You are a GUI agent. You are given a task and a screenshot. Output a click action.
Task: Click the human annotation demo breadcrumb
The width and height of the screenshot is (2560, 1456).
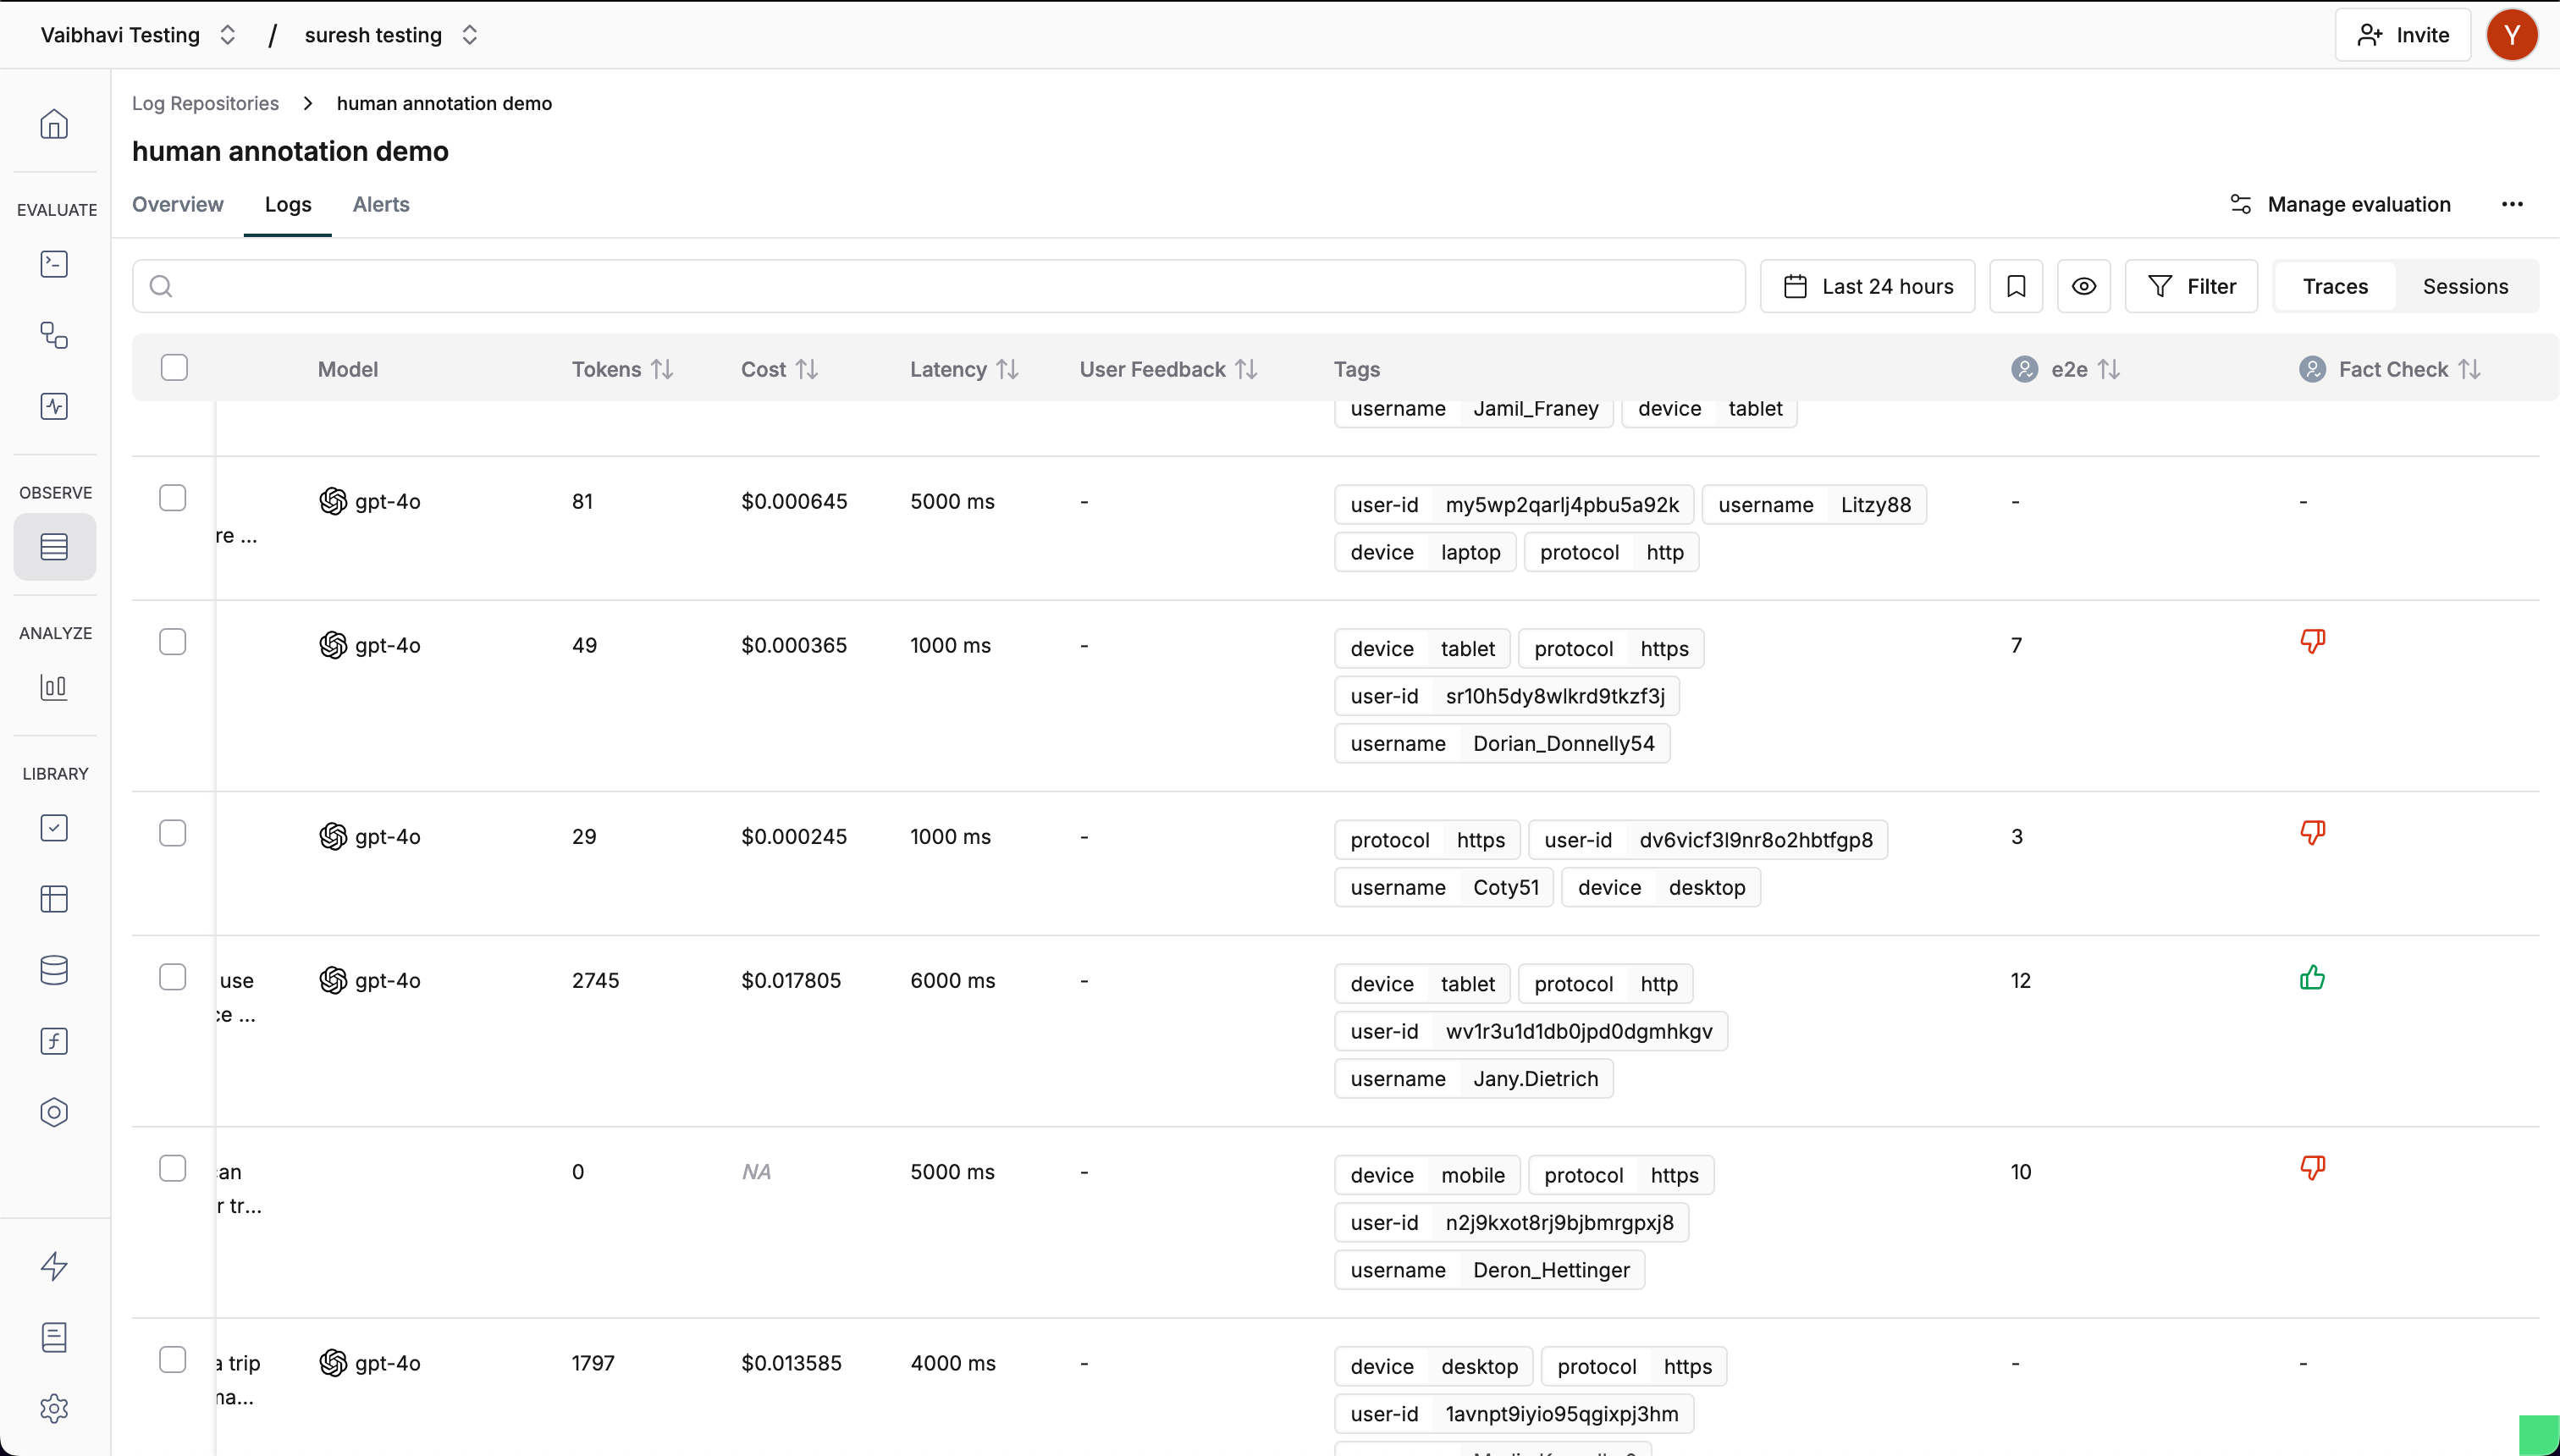click(x=444, y=103)
